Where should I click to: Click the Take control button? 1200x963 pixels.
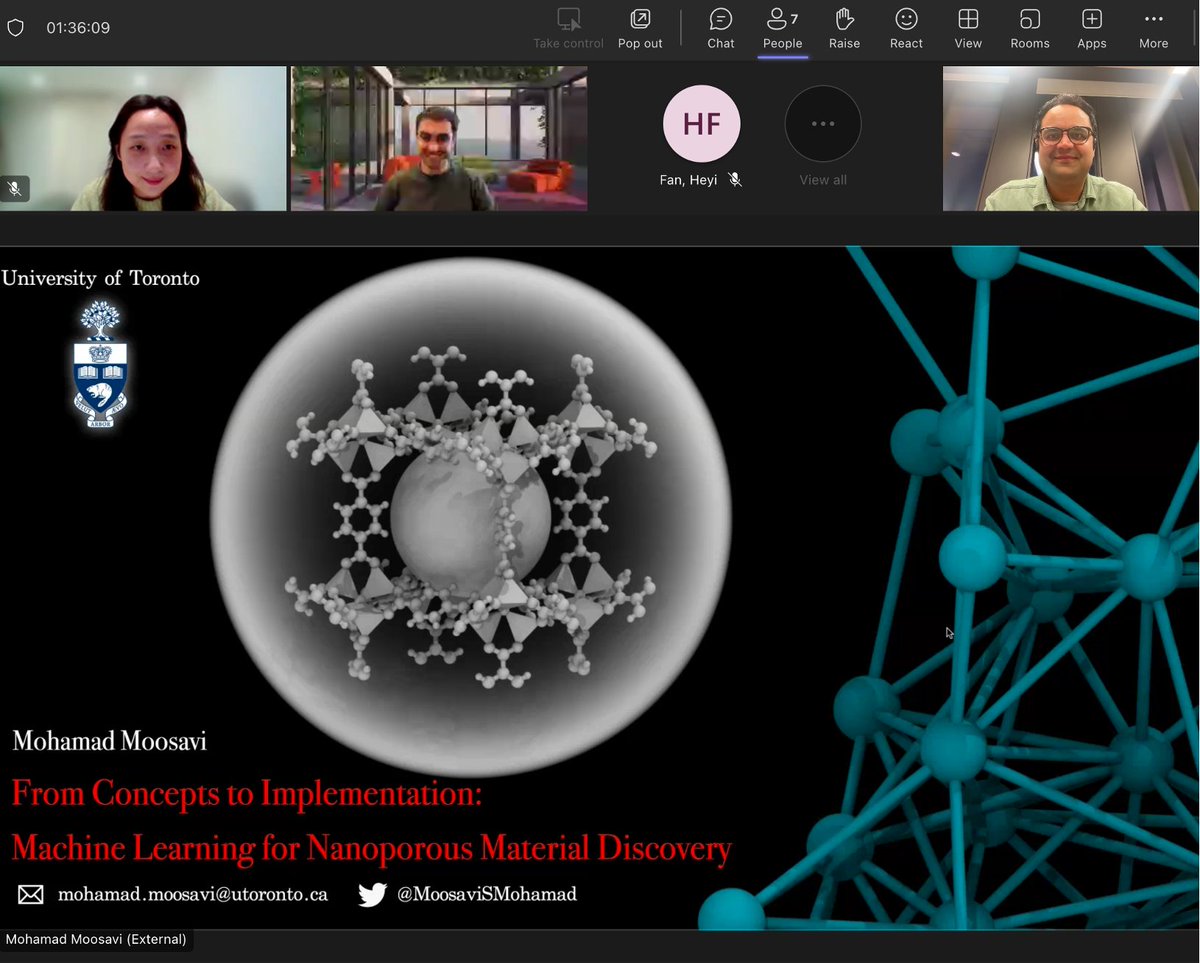coord(568,27)
